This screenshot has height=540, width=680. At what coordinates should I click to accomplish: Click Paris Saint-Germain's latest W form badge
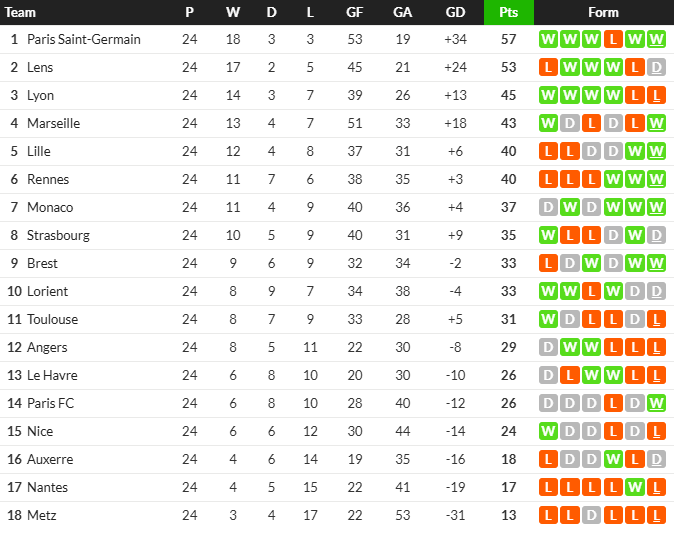(x=656, y=39)
